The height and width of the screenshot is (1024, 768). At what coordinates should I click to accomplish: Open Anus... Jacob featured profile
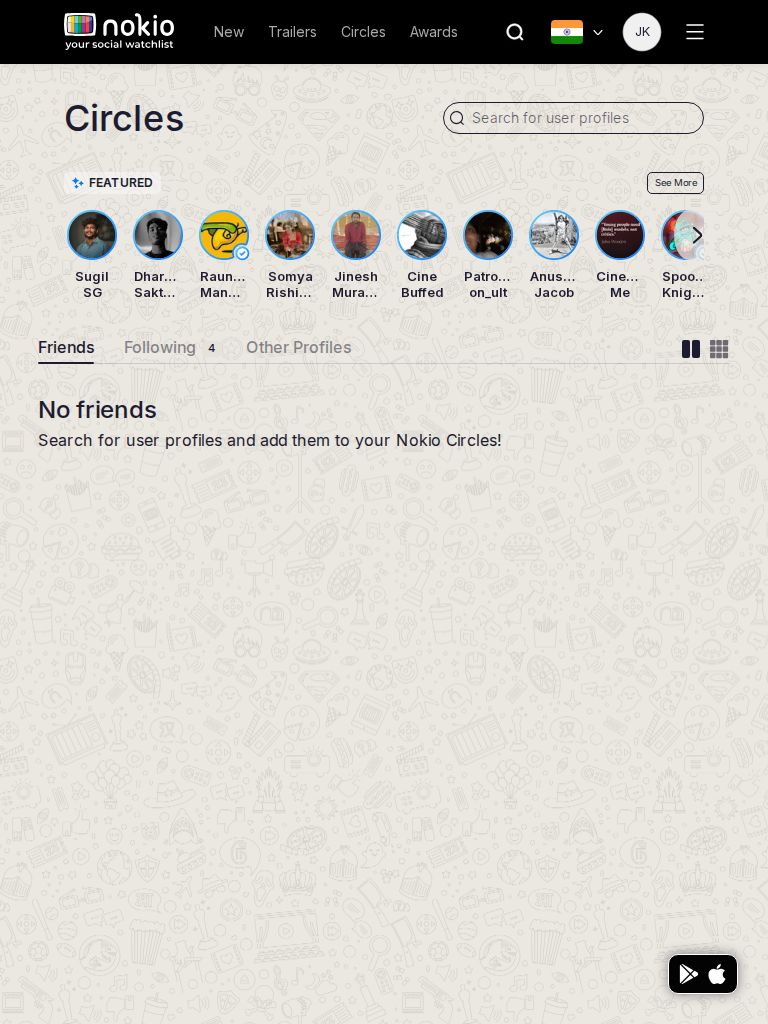554,255
